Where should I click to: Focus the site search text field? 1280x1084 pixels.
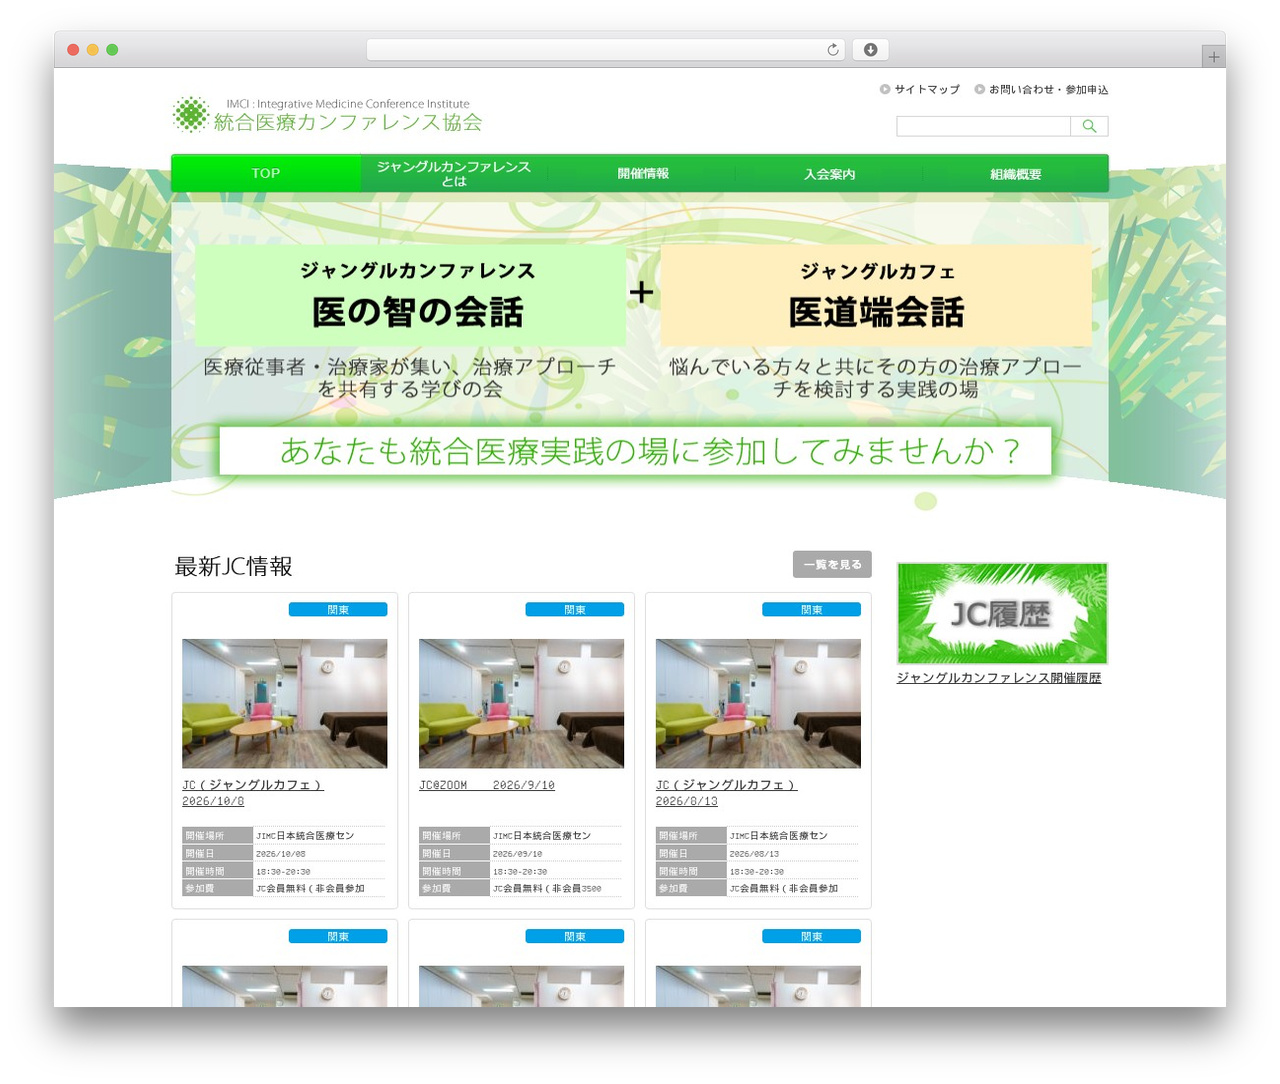pos(983,126)
